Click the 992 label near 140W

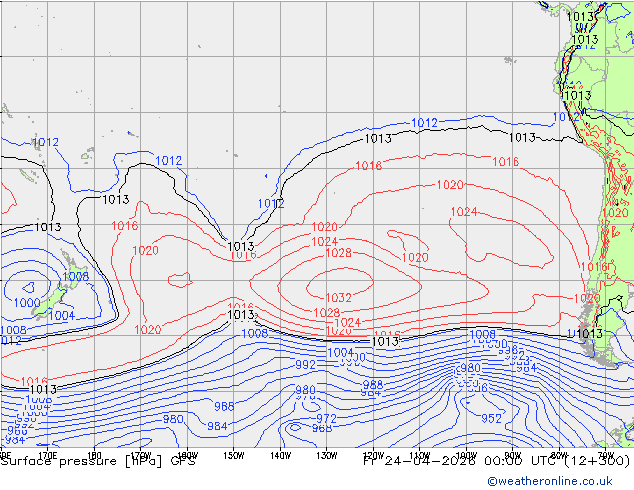pyautogui.click(x=305, y=365)
